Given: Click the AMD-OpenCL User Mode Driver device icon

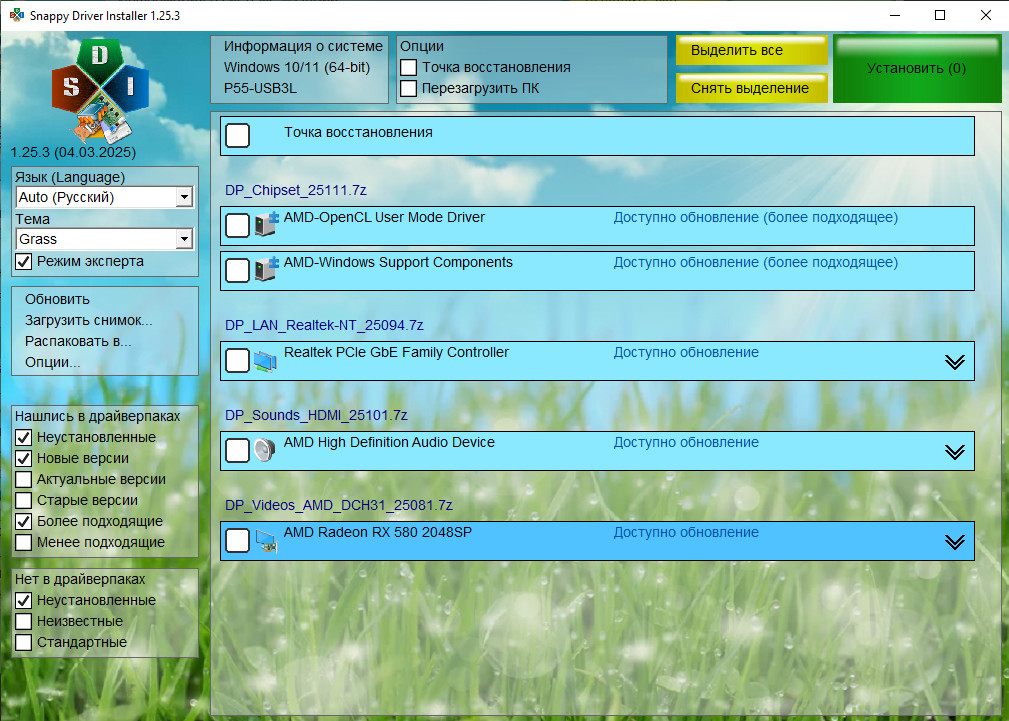Looking at the screenshot, I should point(266,223).
